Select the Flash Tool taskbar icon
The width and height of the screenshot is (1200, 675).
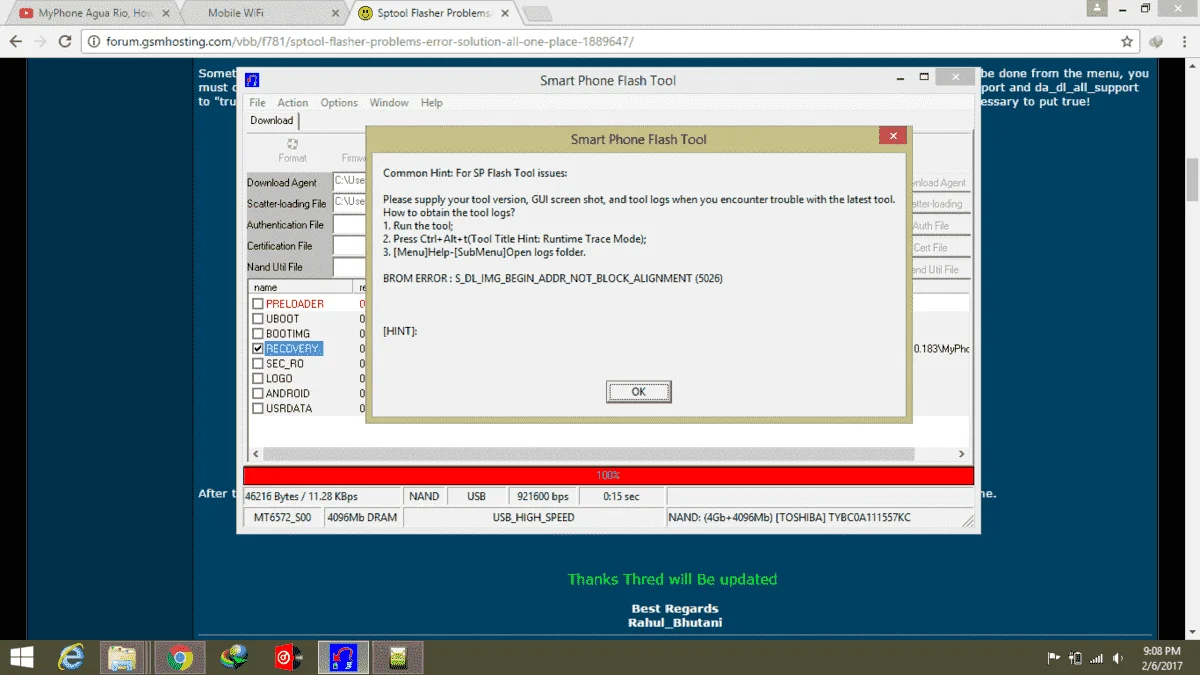tap(344, 657)
